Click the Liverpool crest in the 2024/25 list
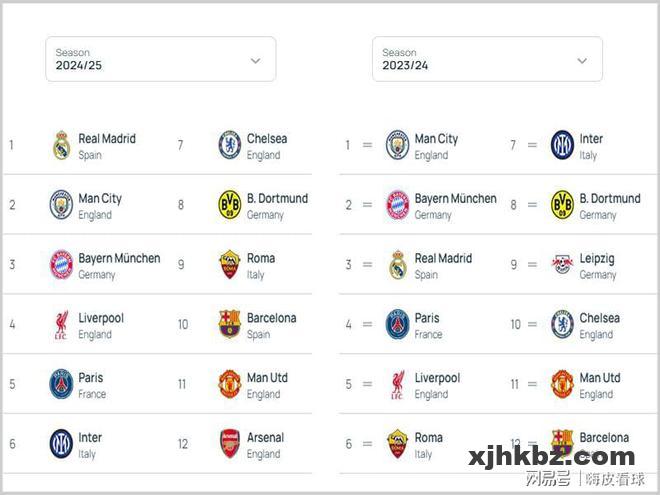Image resolution: width=660 pixels, height=495 pixels. pos(61,325)
